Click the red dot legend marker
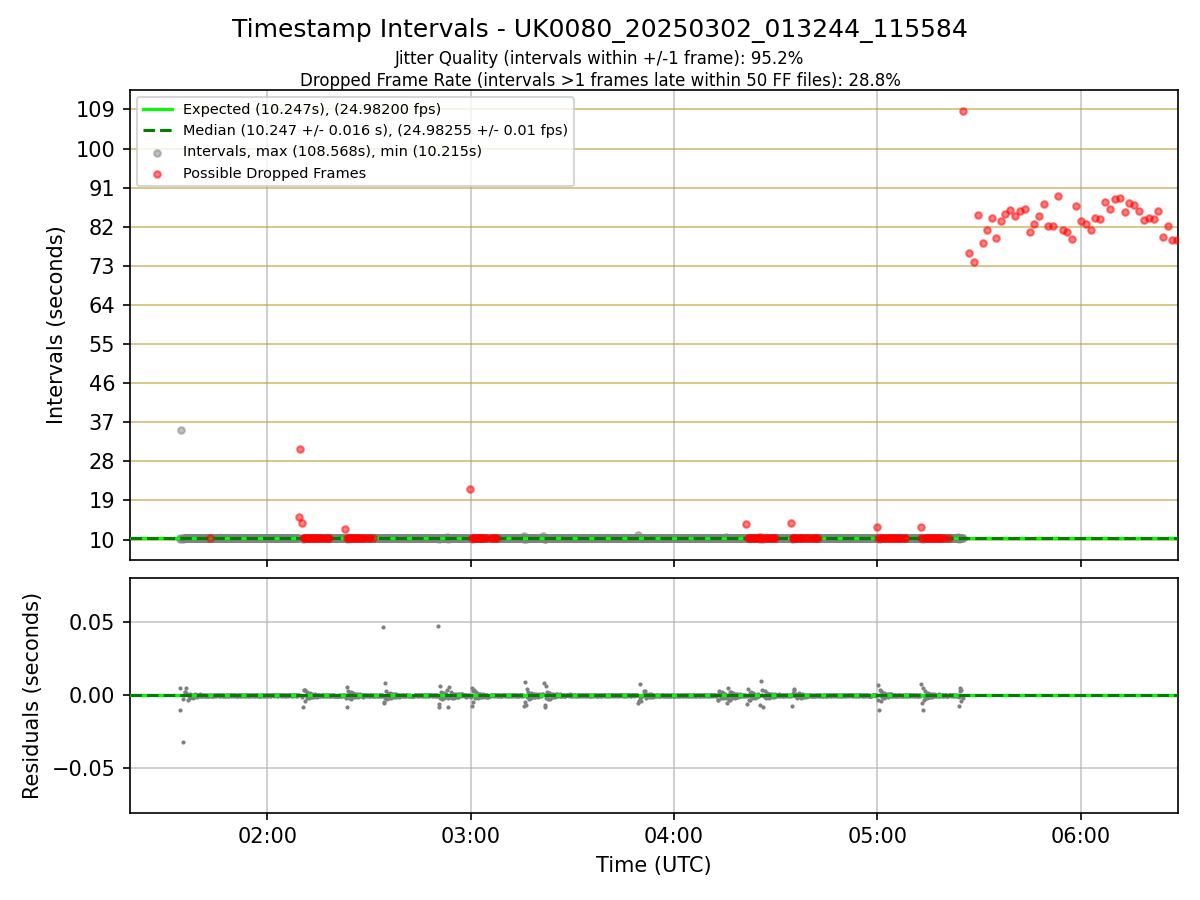1200x900 pixels. pos(157,173)
